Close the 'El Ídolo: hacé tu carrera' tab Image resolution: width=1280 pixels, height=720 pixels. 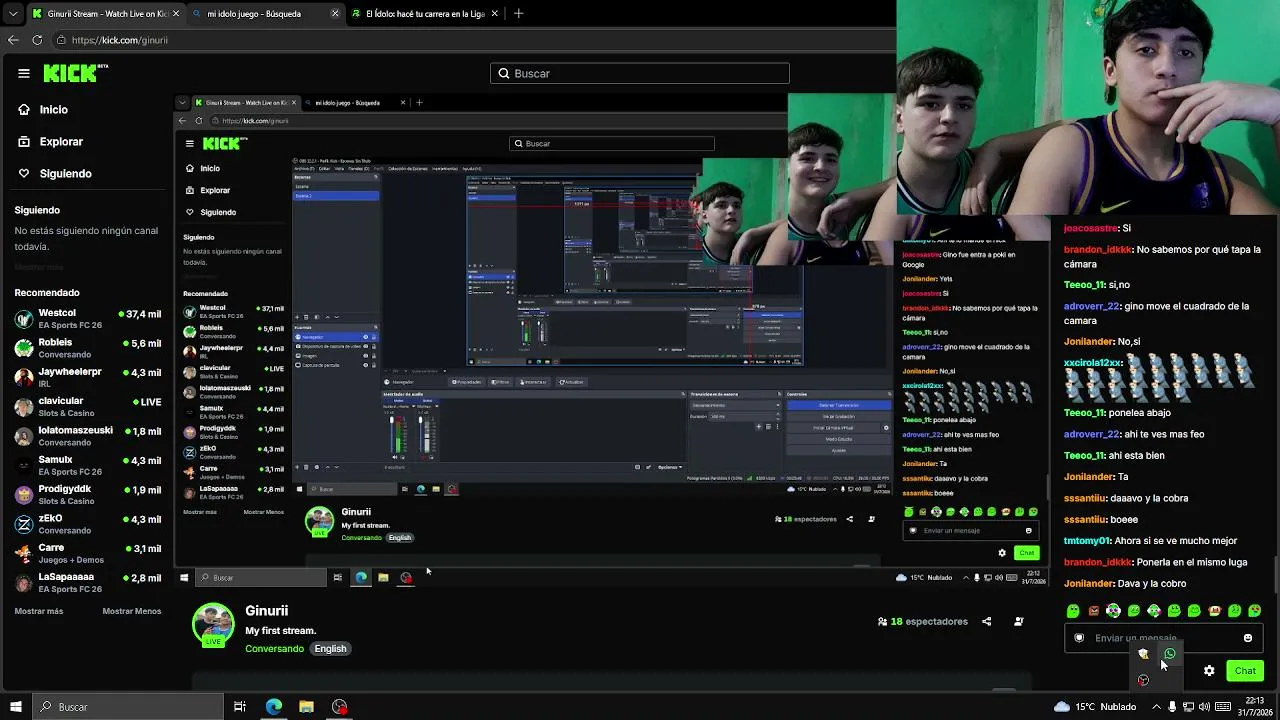tap(496, 14)
